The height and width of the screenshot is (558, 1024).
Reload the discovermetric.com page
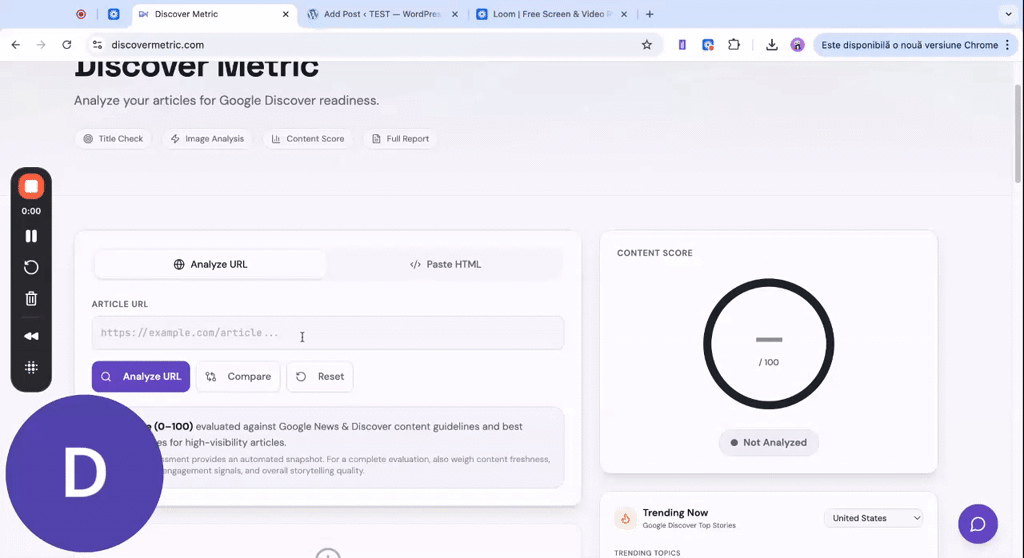[67, 44]
